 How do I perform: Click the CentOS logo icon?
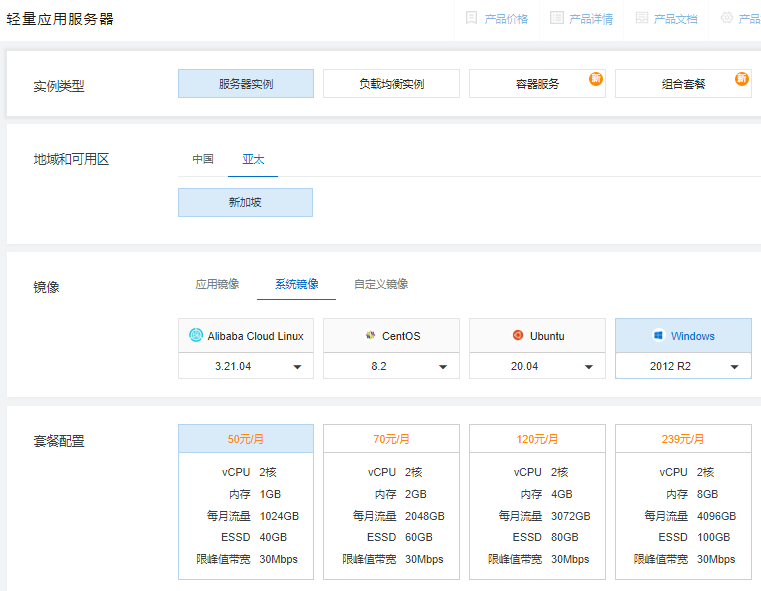[x=371, y=335]
